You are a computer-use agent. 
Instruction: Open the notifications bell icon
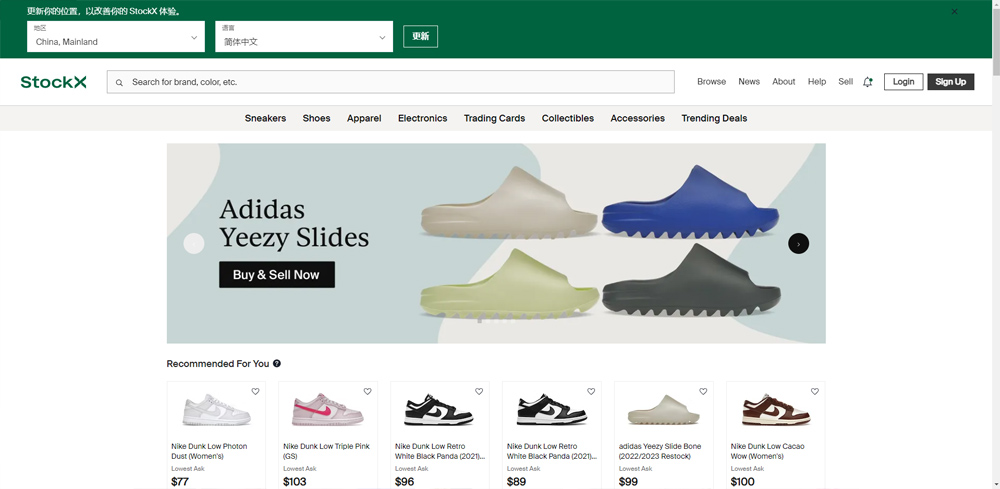(867, 82)
